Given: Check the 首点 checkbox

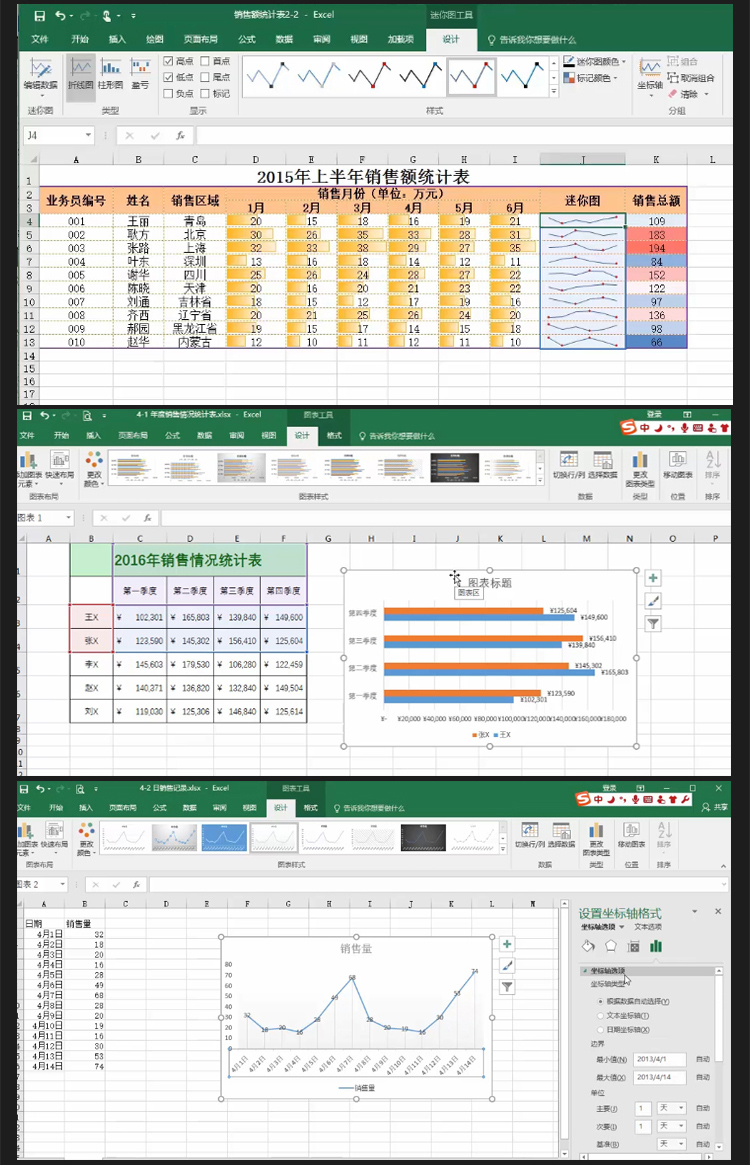Looking at the screenshot, I should (205, 61).
